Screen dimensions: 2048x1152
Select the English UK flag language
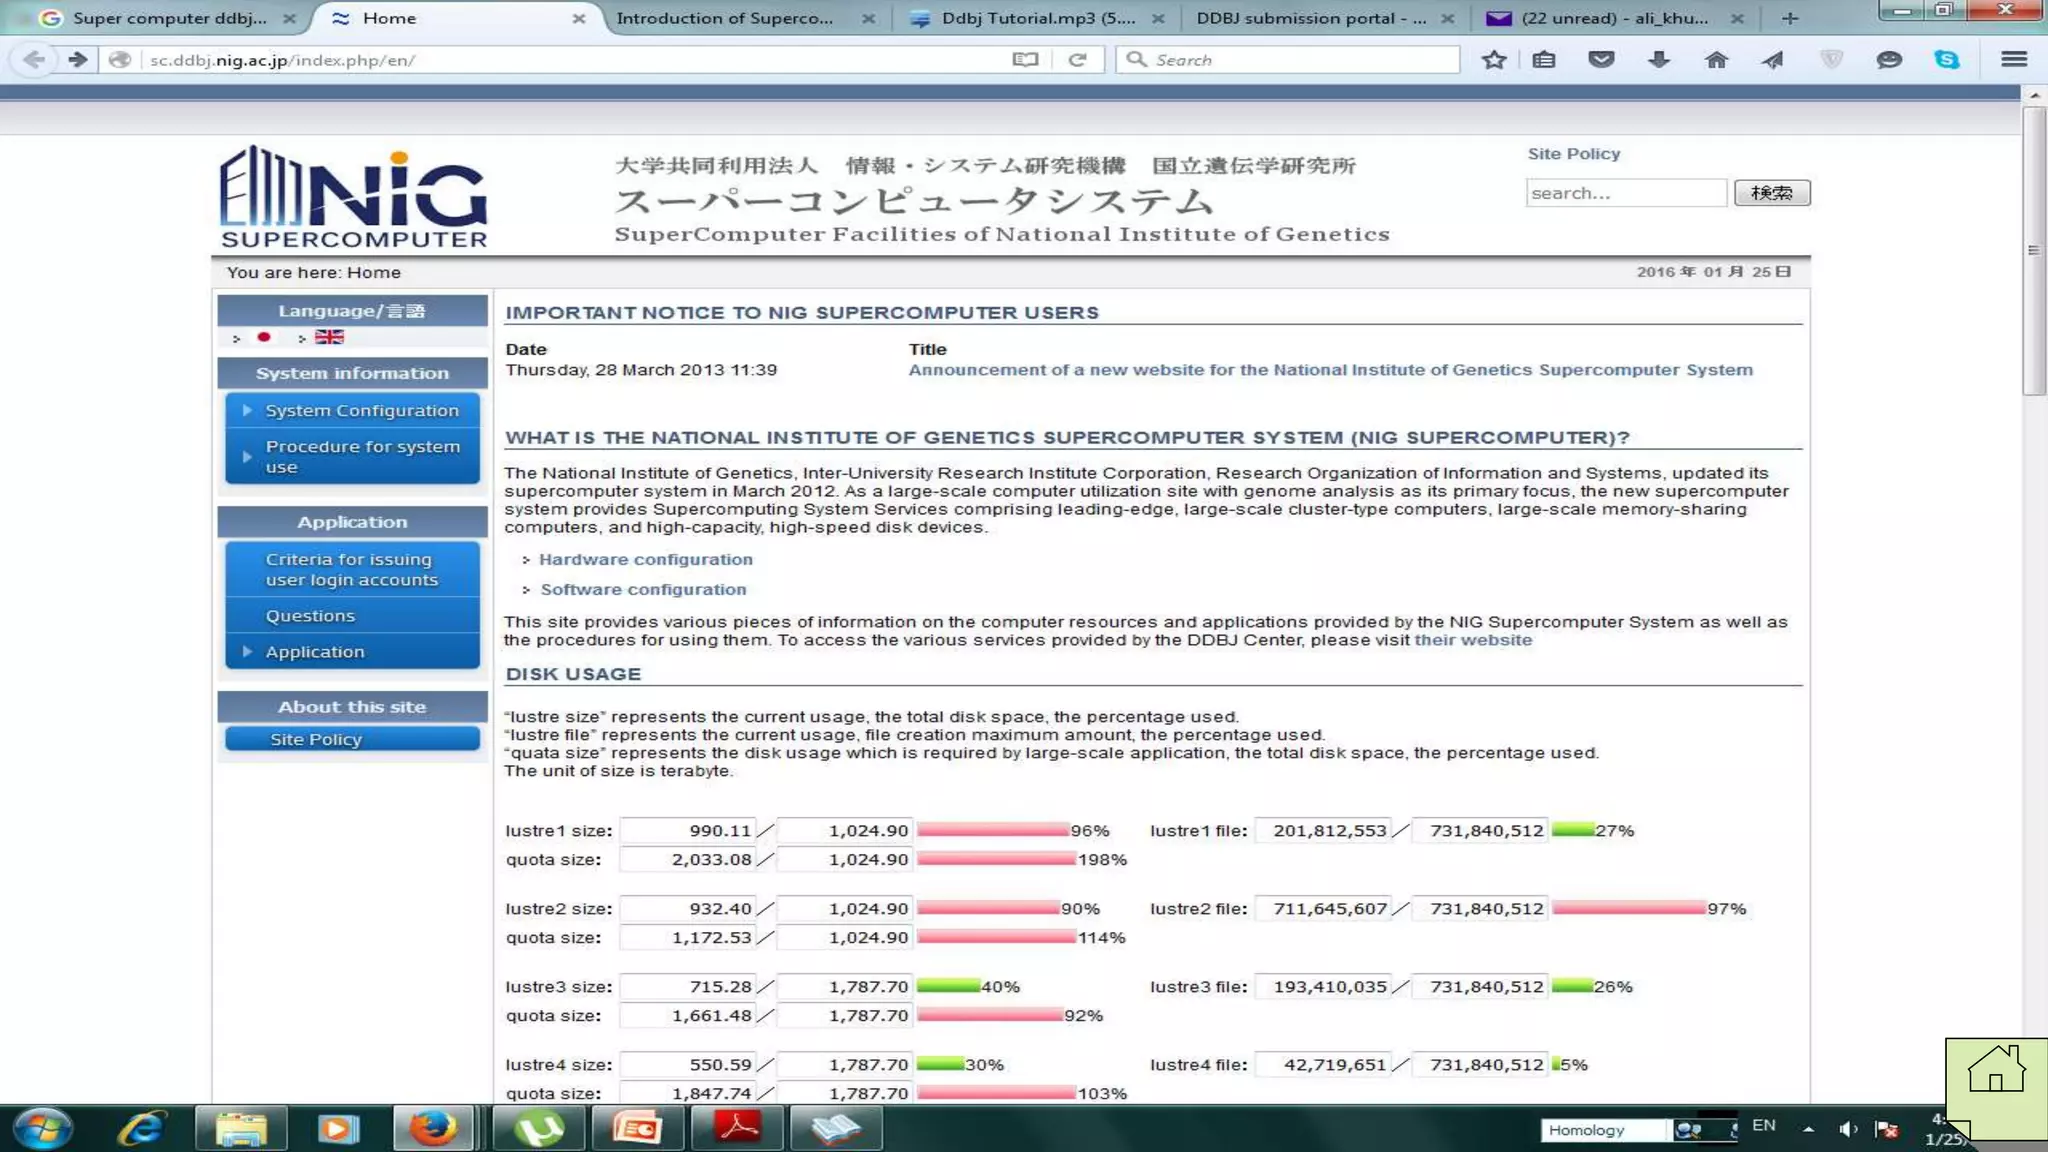[329, 337]
